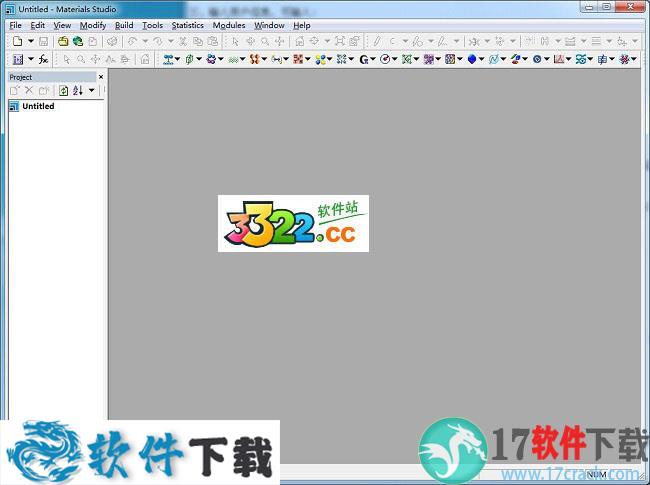The height and width of the screenshot is (485, 650).
Task: Click the yellow Open folder icon
Action: click(x=63, y=41)
